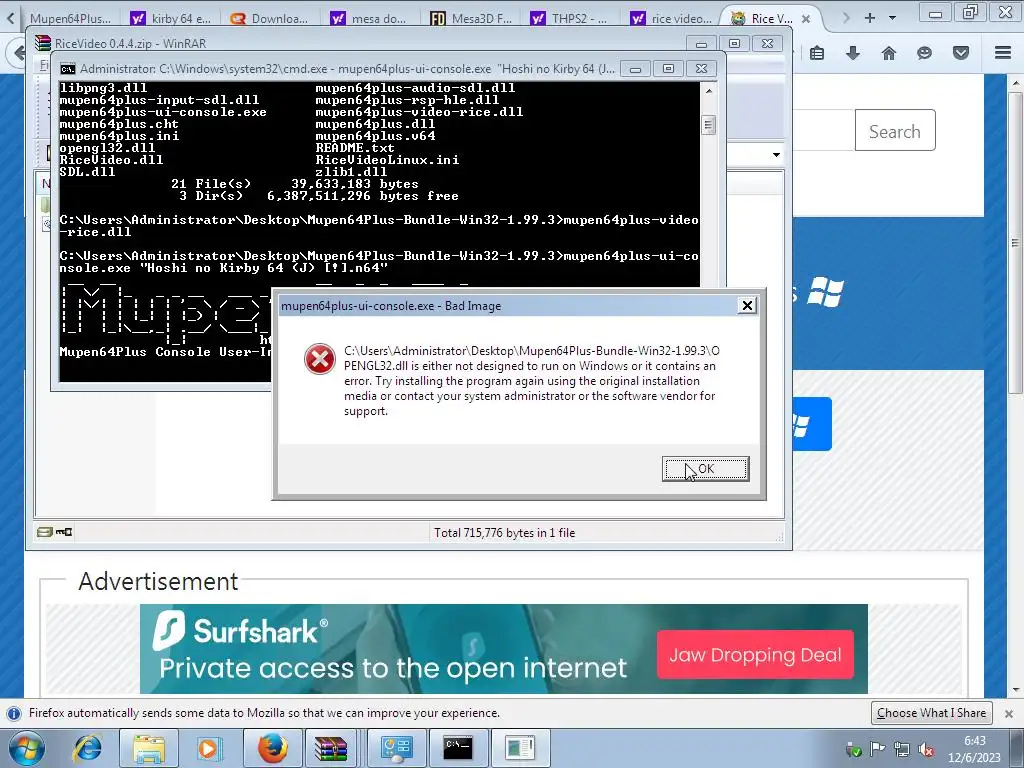Switch to cmd.exe via taskbar icon
1024x768 pixels.
[x=458, y=748]
